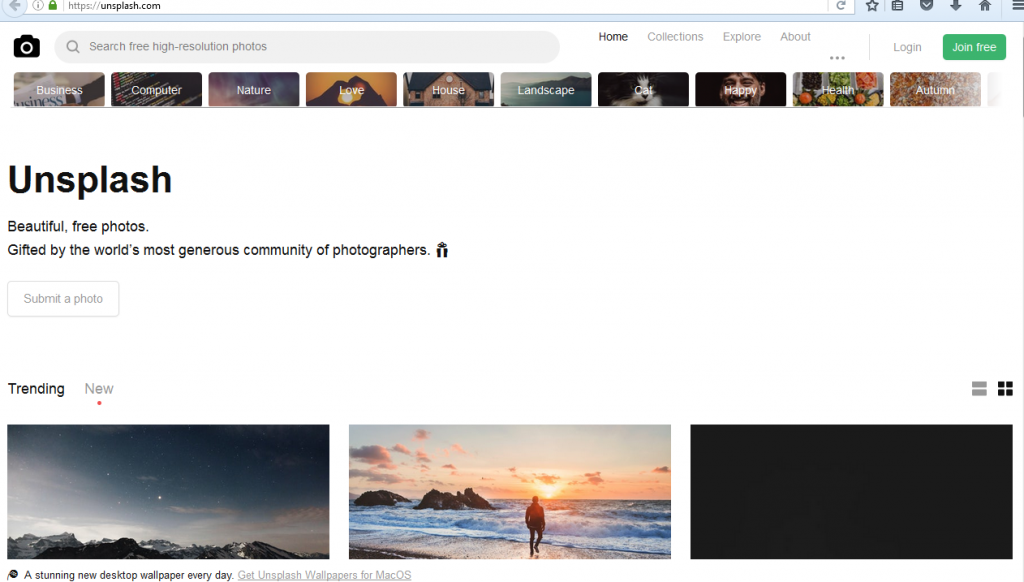Open the Collections nav item
Screen dimensions: 1024x582
(x=675, y=37)
